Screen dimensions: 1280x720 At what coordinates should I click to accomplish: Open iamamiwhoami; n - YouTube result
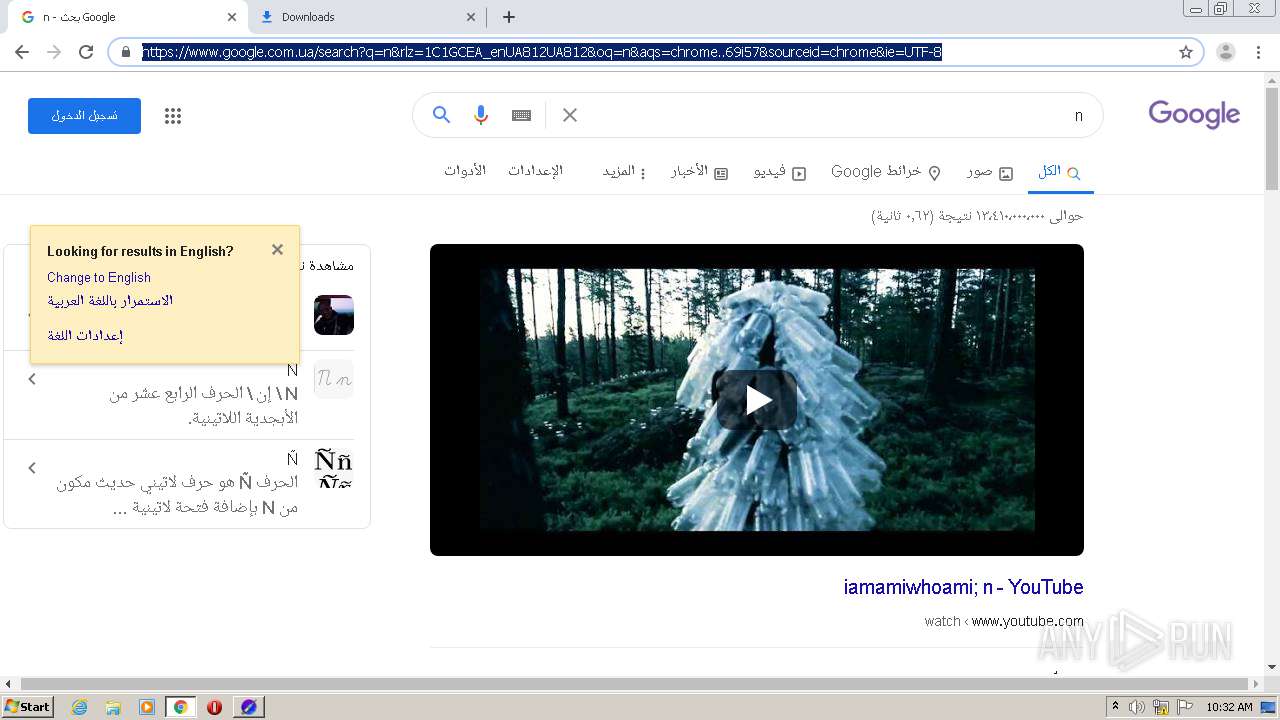963,587
